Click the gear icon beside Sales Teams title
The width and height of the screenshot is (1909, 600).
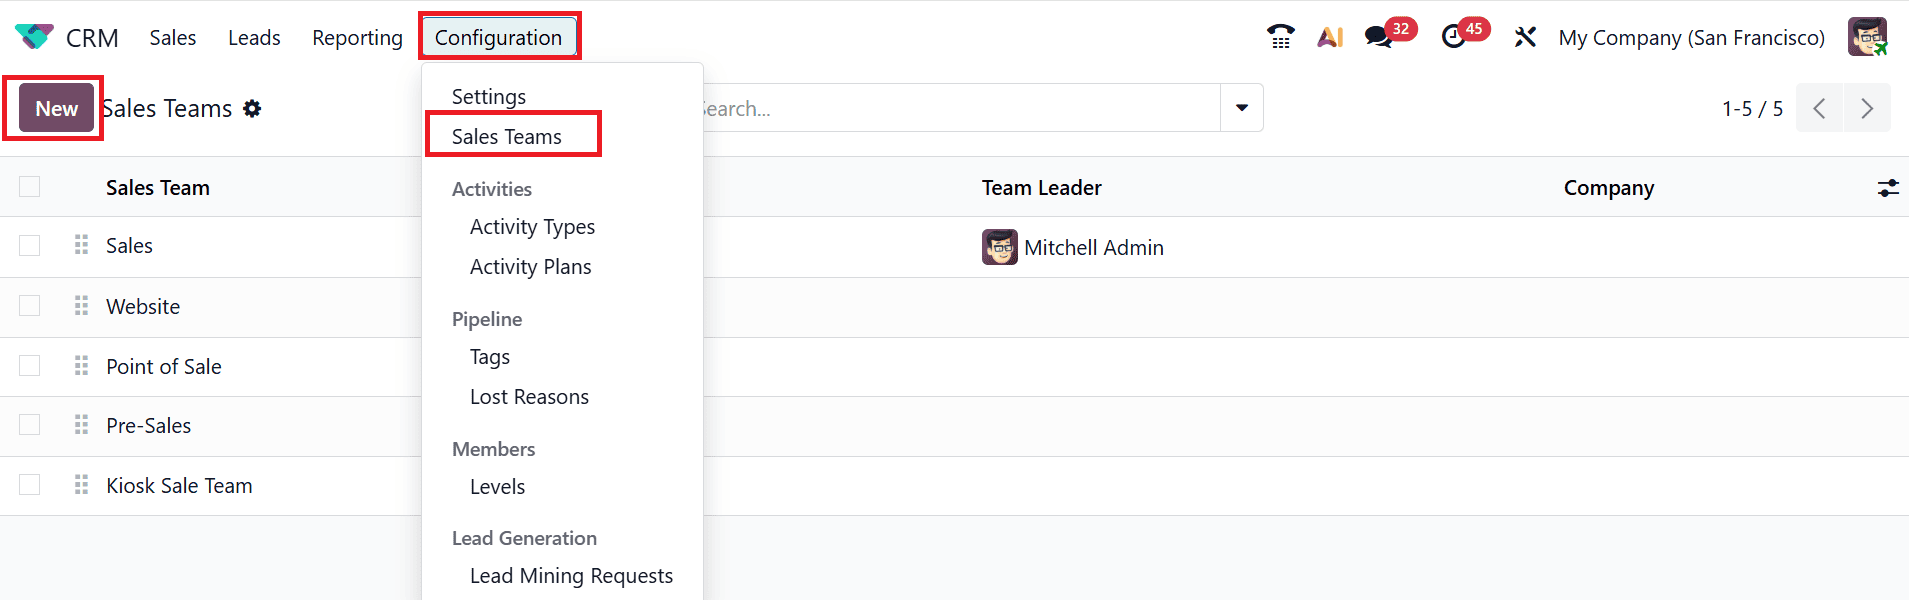(x=253, y=108)
